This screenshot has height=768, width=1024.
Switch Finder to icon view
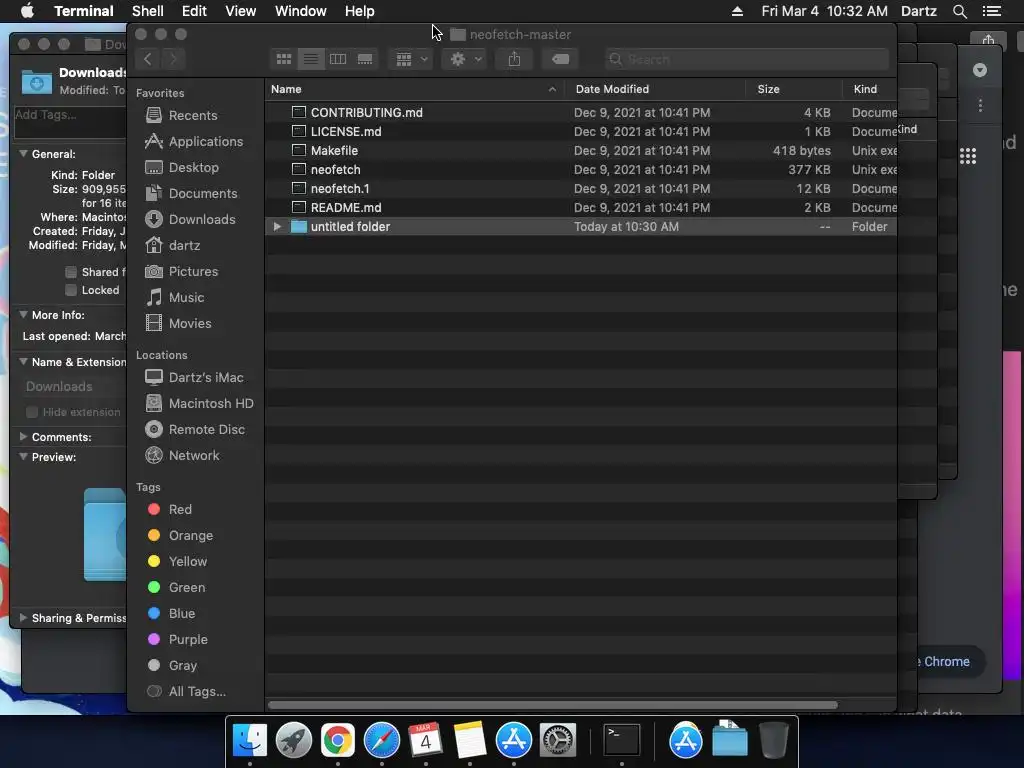(x=283, y=59)
